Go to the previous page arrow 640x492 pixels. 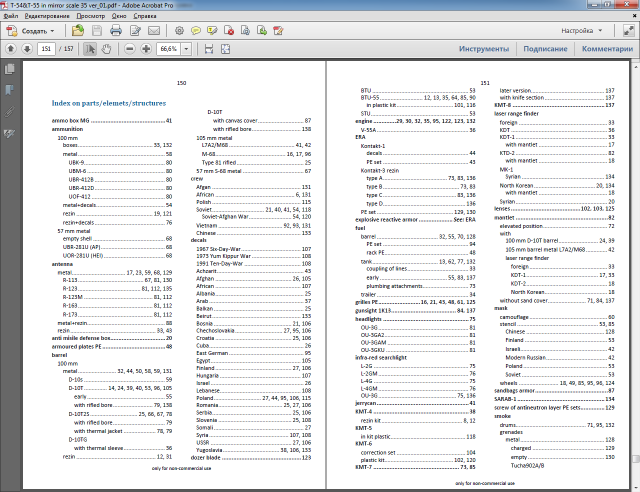11,48
